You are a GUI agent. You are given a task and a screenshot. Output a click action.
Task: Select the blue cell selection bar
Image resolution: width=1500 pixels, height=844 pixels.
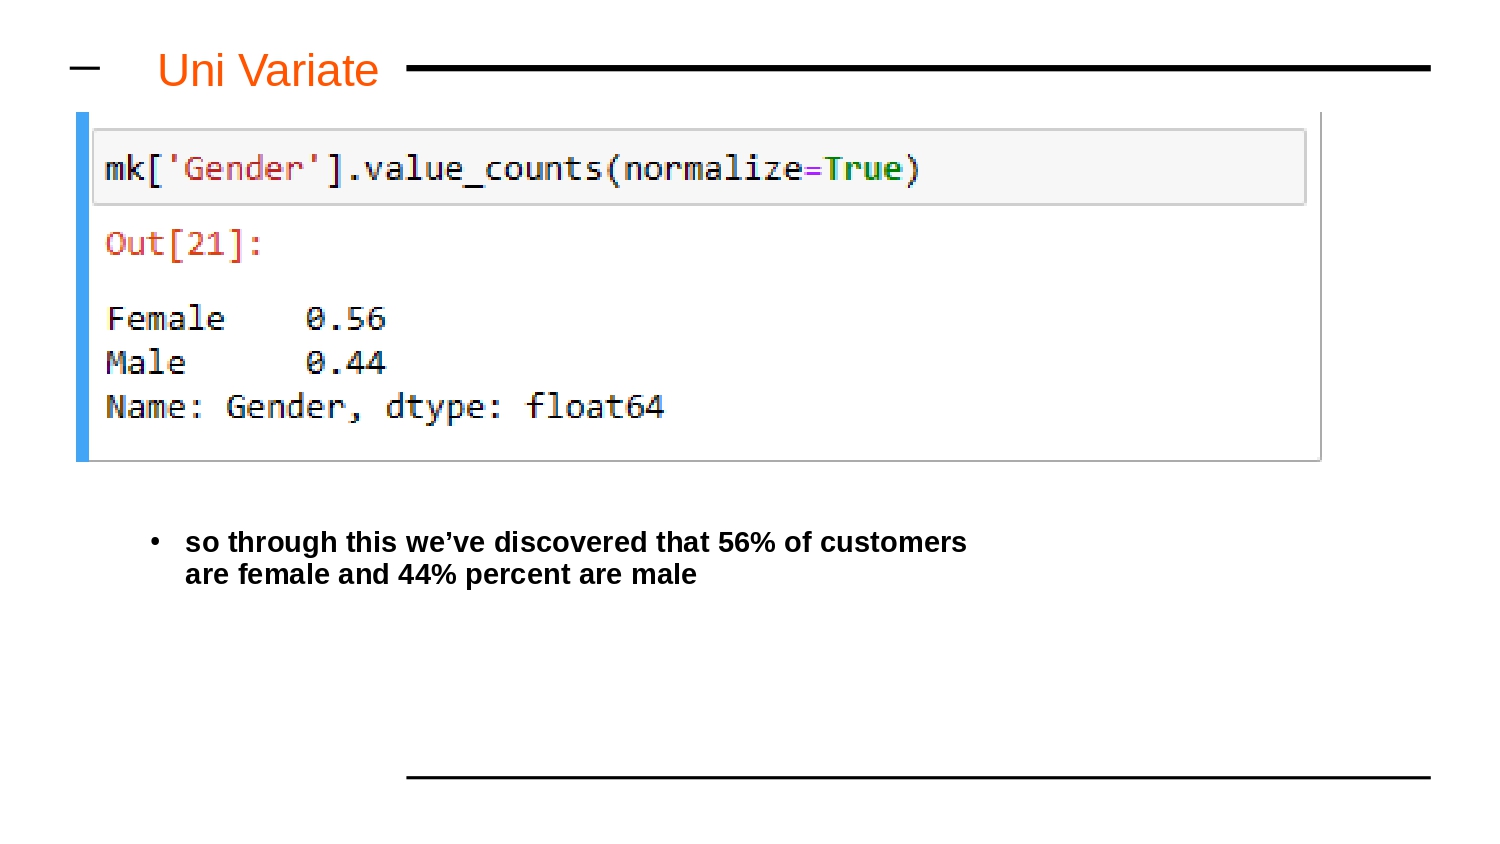coord(82,286)
